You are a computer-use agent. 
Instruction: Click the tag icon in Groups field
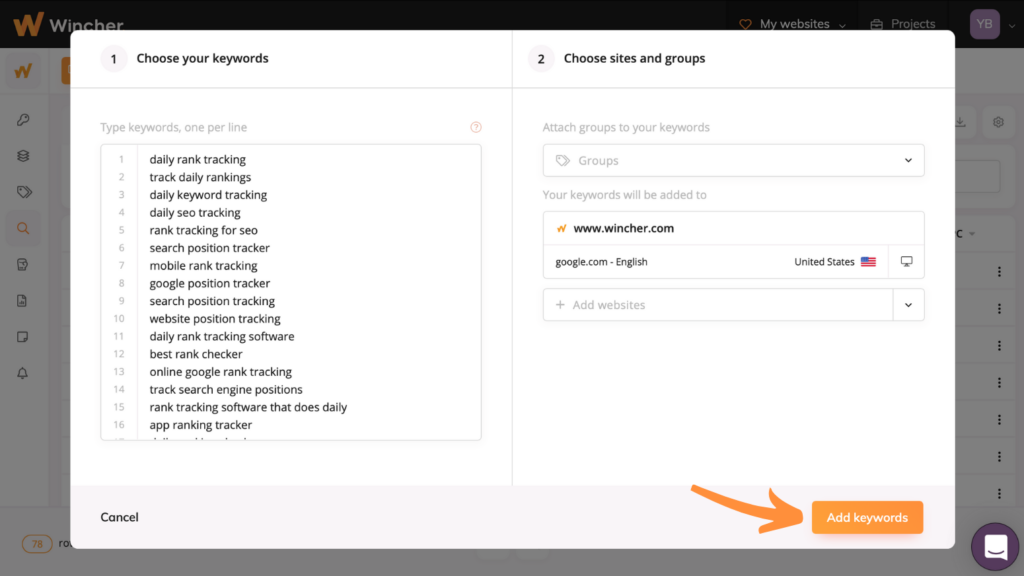tap(562, 161)
